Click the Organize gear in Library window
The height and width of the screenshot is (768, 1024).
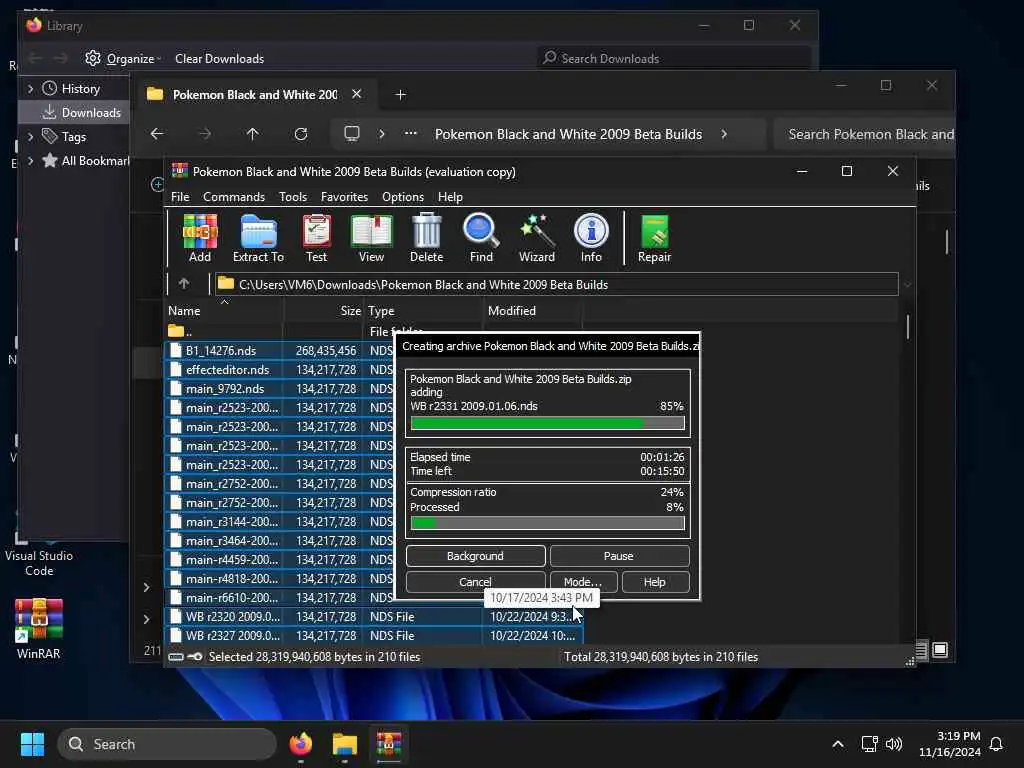pos(93,58)
